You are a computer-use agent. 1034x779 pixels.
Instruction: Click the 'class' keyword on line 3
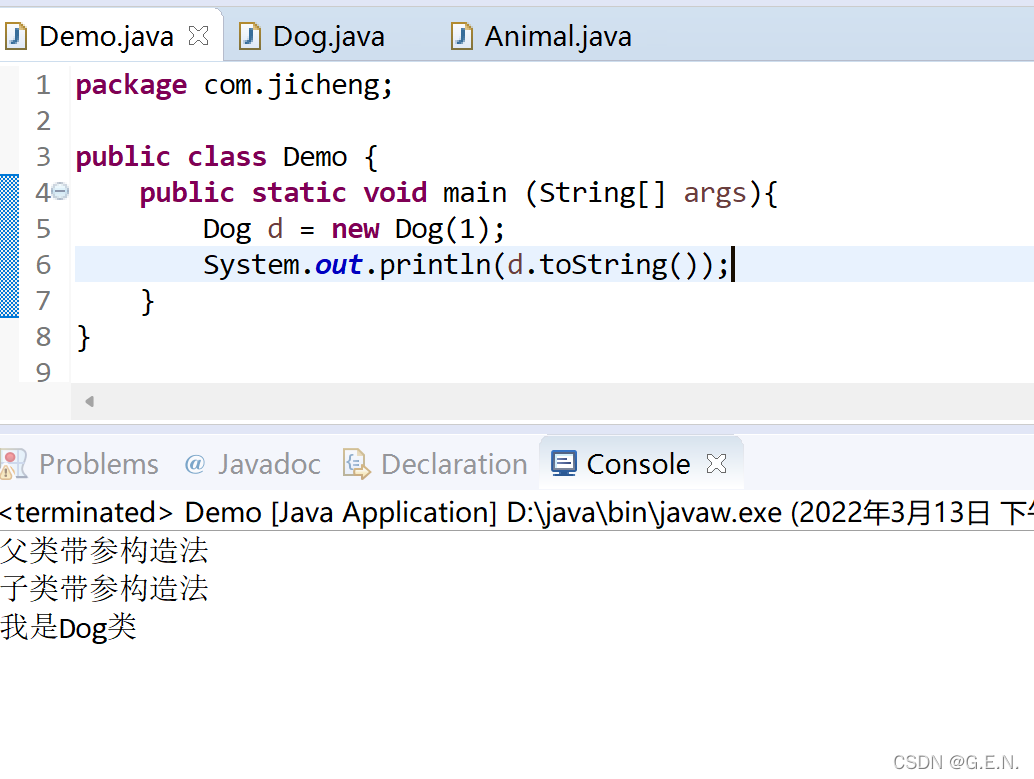228,157
